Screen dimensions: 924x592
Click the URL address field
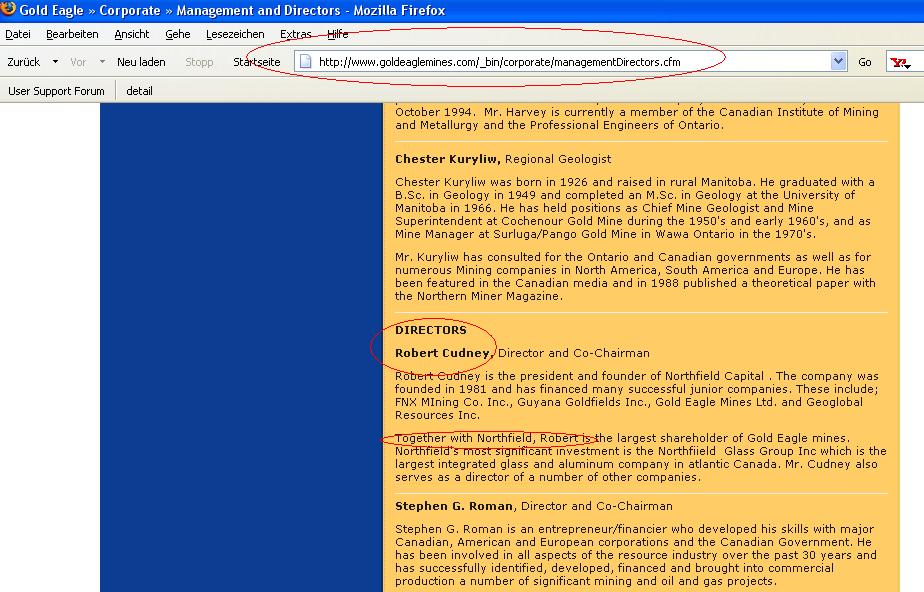pos(570,62)
